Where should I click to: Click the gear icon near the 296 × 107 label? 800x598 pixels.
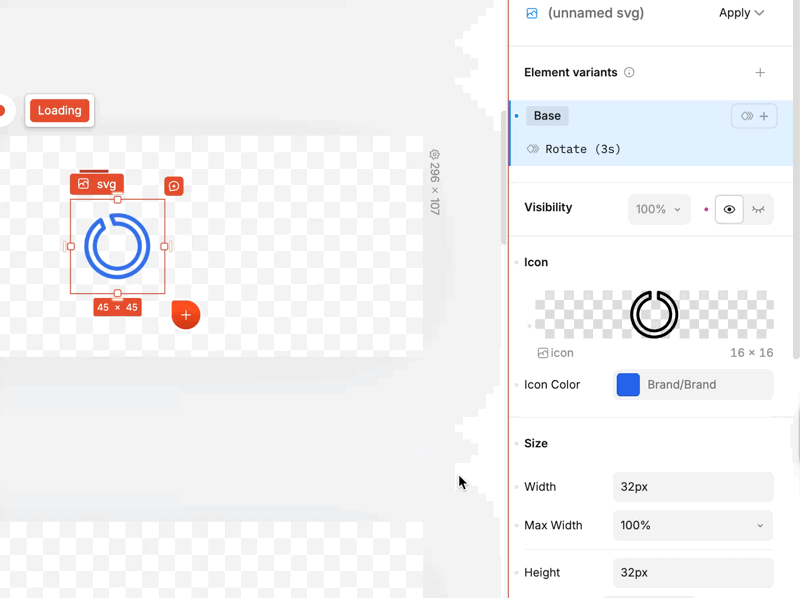point(433,156)
